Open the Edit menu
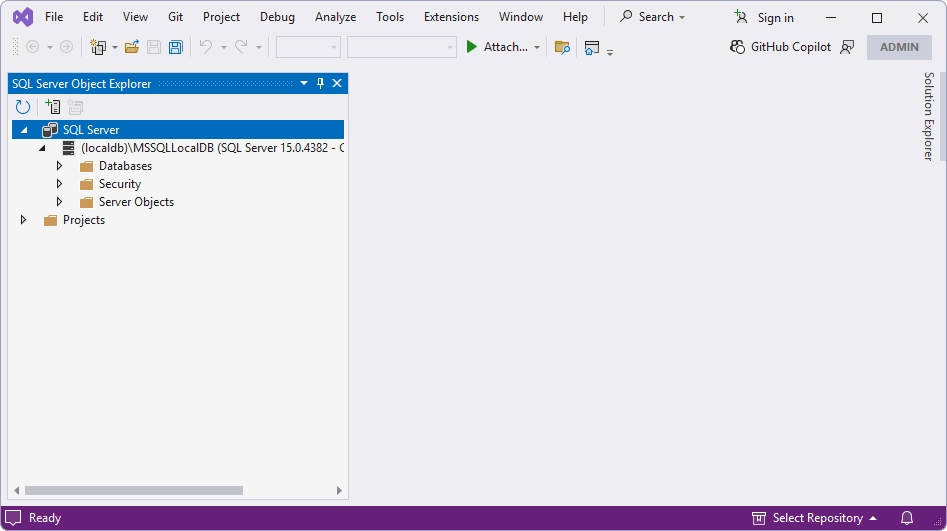947x531 pixels. tap(92, 17)
